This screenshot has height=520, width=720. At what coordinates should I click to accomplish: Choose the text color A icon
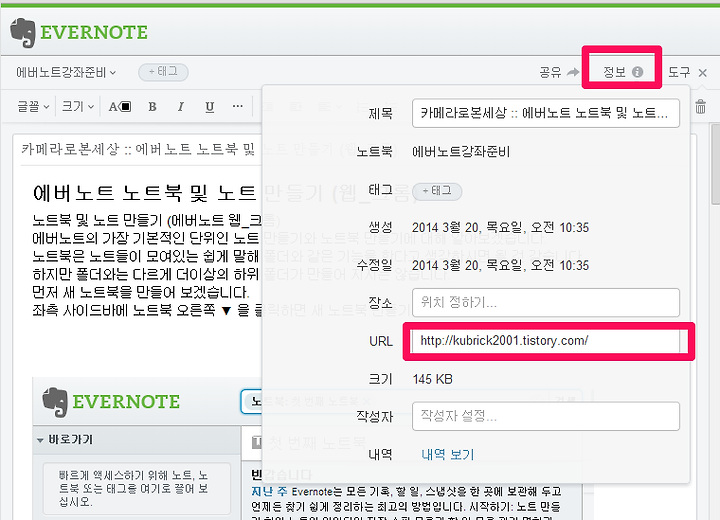pos(120,107)
